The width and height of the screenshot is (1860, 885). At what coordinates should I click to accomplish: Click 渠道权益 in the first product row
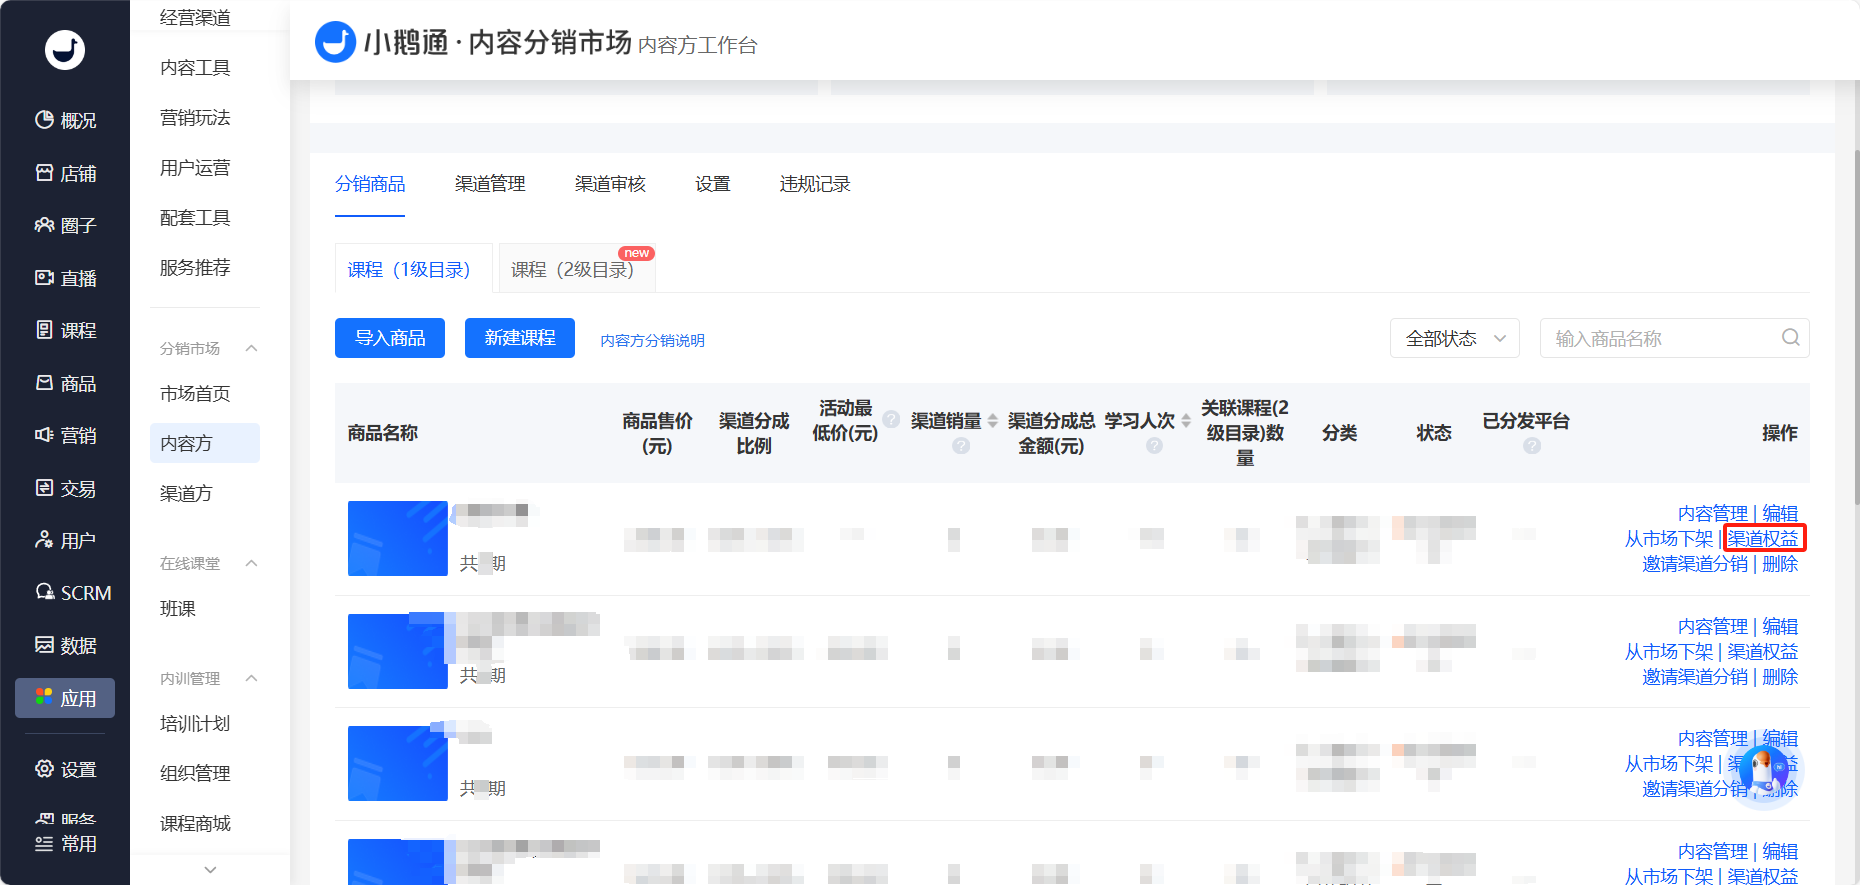point(1764,539)
